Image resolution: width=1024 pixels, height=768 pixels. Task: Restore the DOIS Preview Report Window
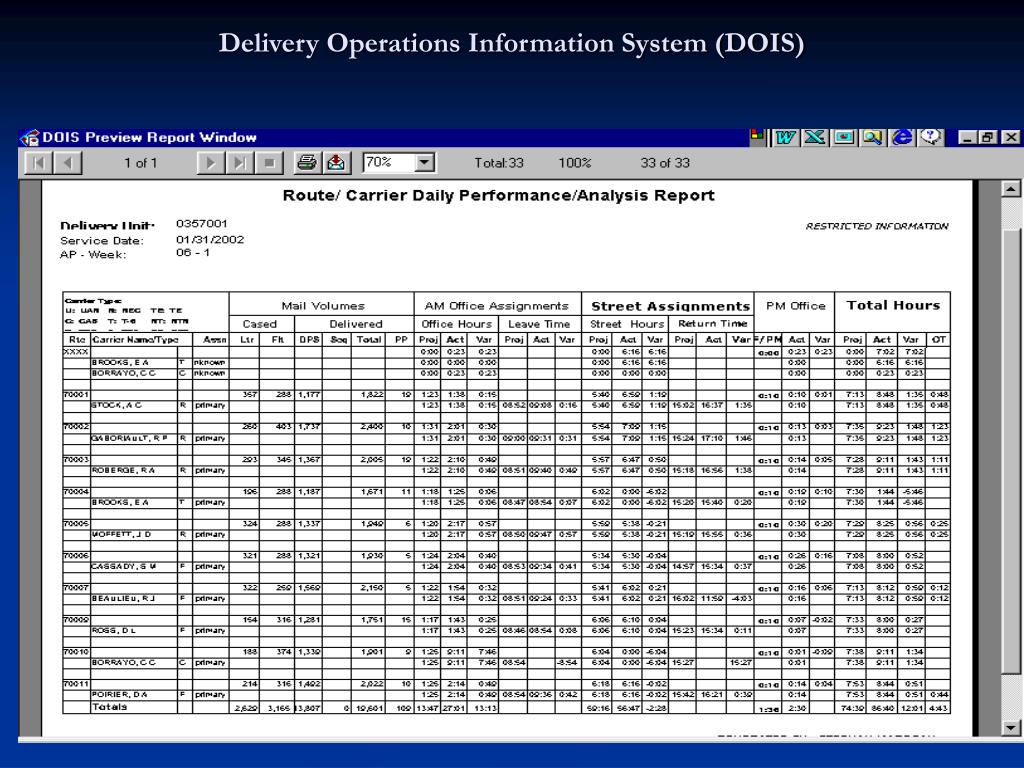pos(989,137)
